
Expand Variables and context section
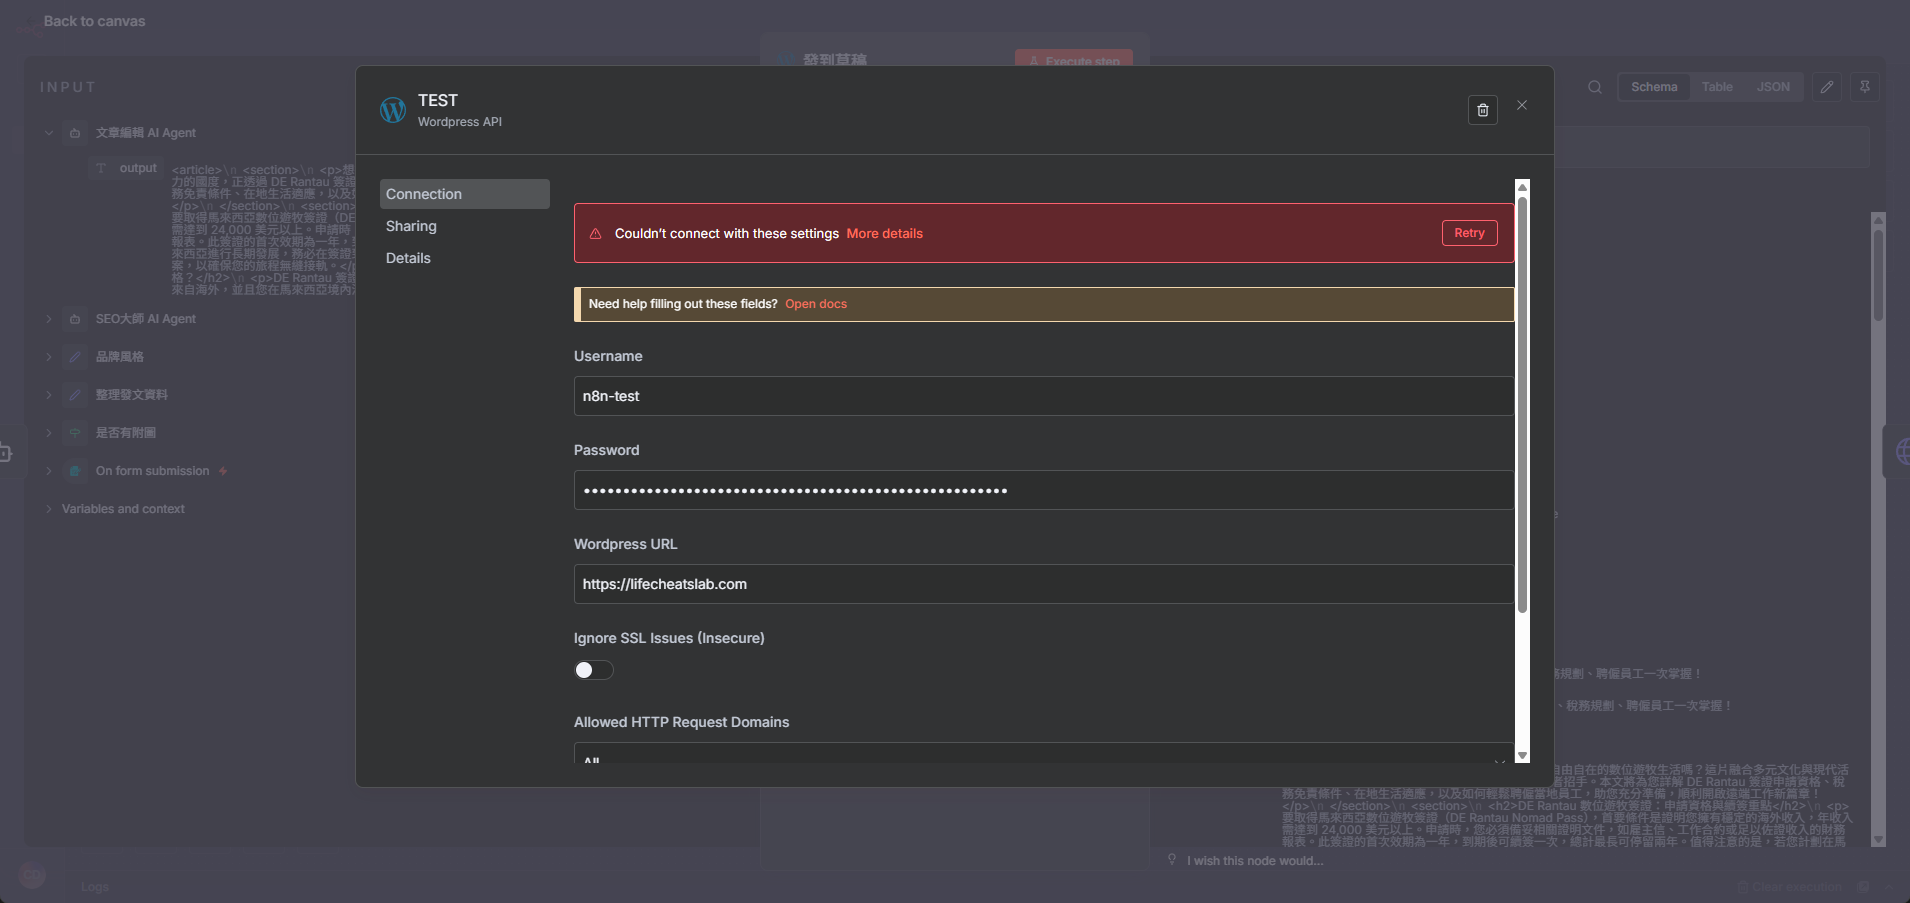(49, 509)
